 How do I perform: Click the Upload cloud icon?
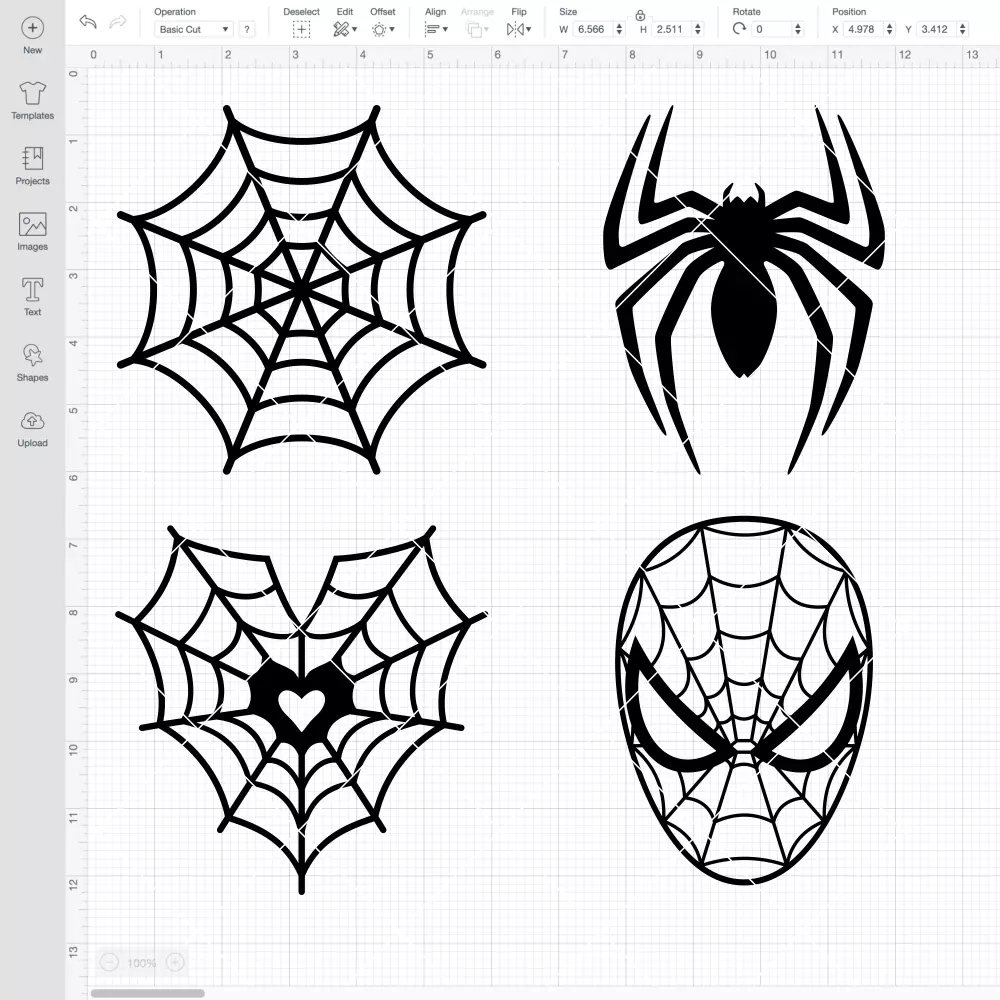coord(33,421)
